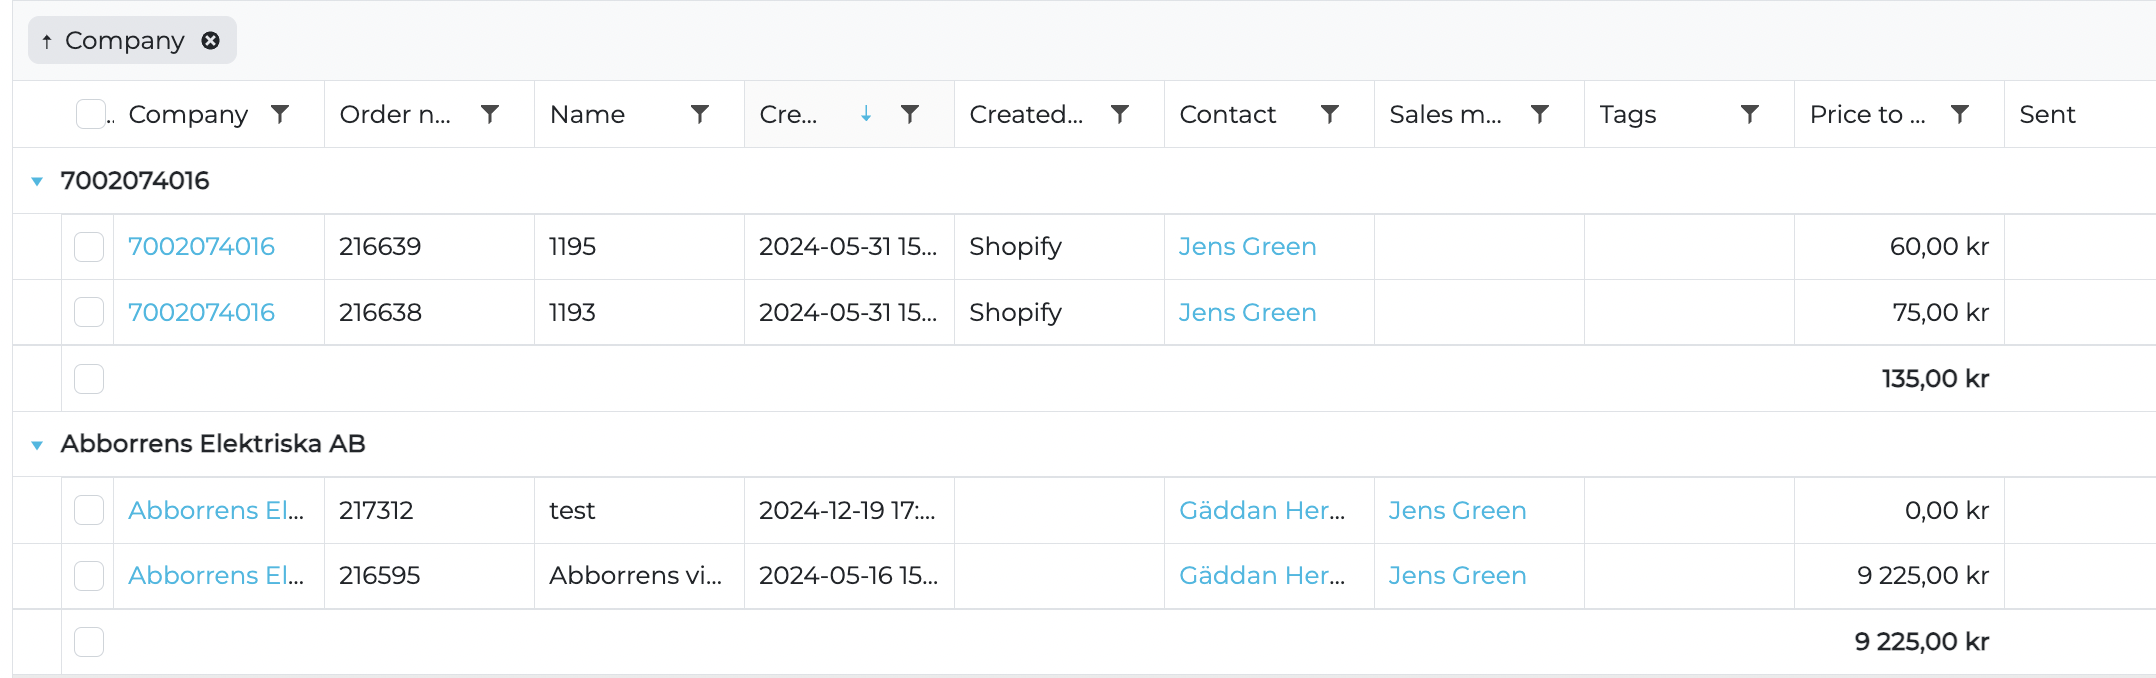Viewport: 2156px width, 678px height.
Task: Check the box for order 216639
Action: point(89,247)
